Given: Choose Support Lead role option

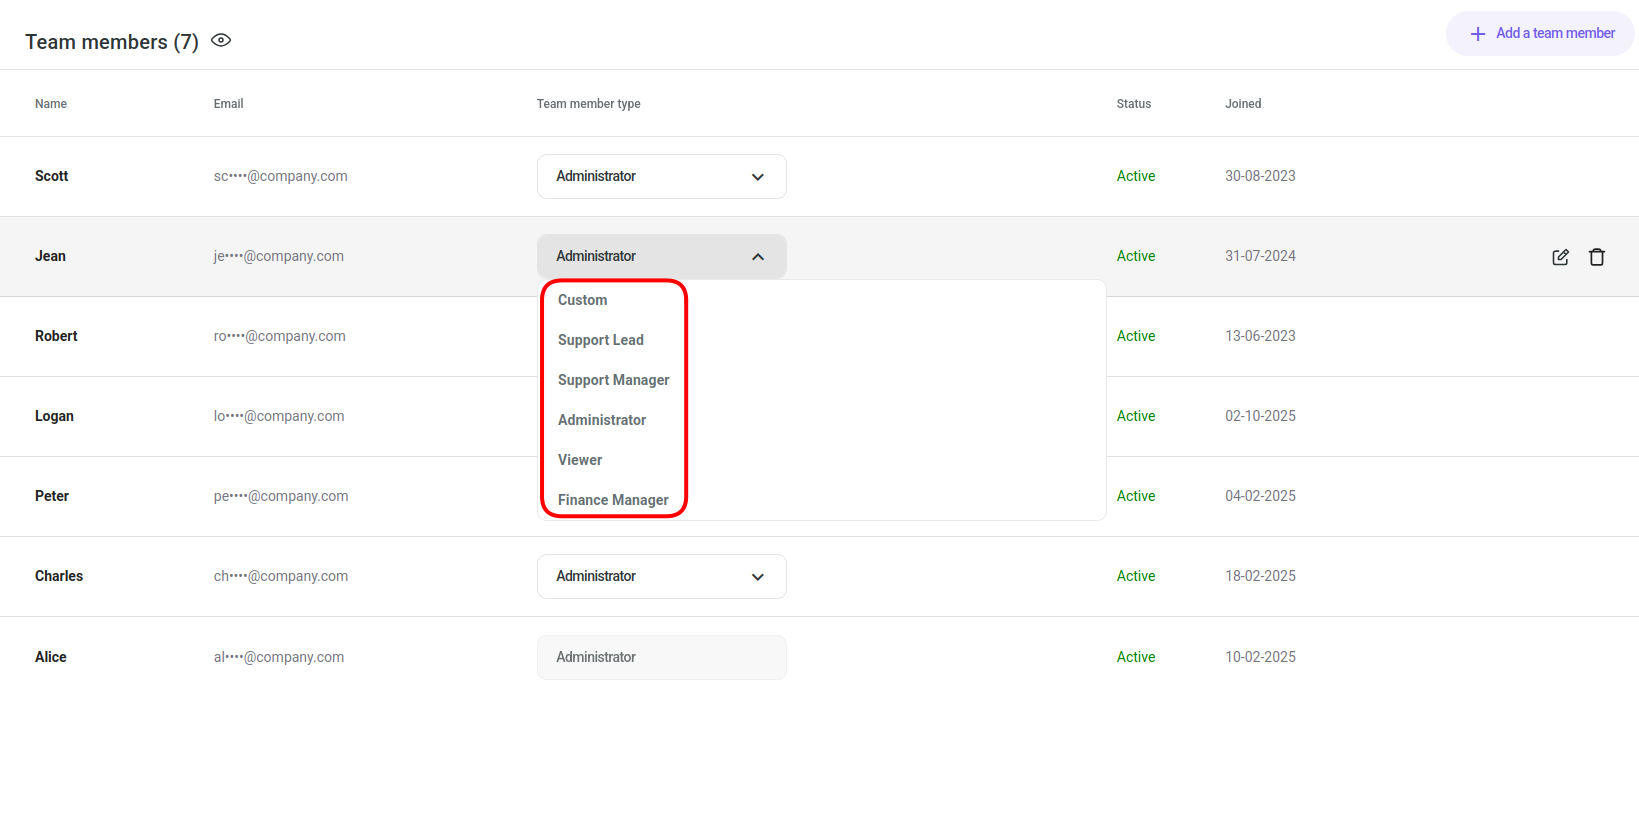Looking at the screenshot, I should point(601,340).
